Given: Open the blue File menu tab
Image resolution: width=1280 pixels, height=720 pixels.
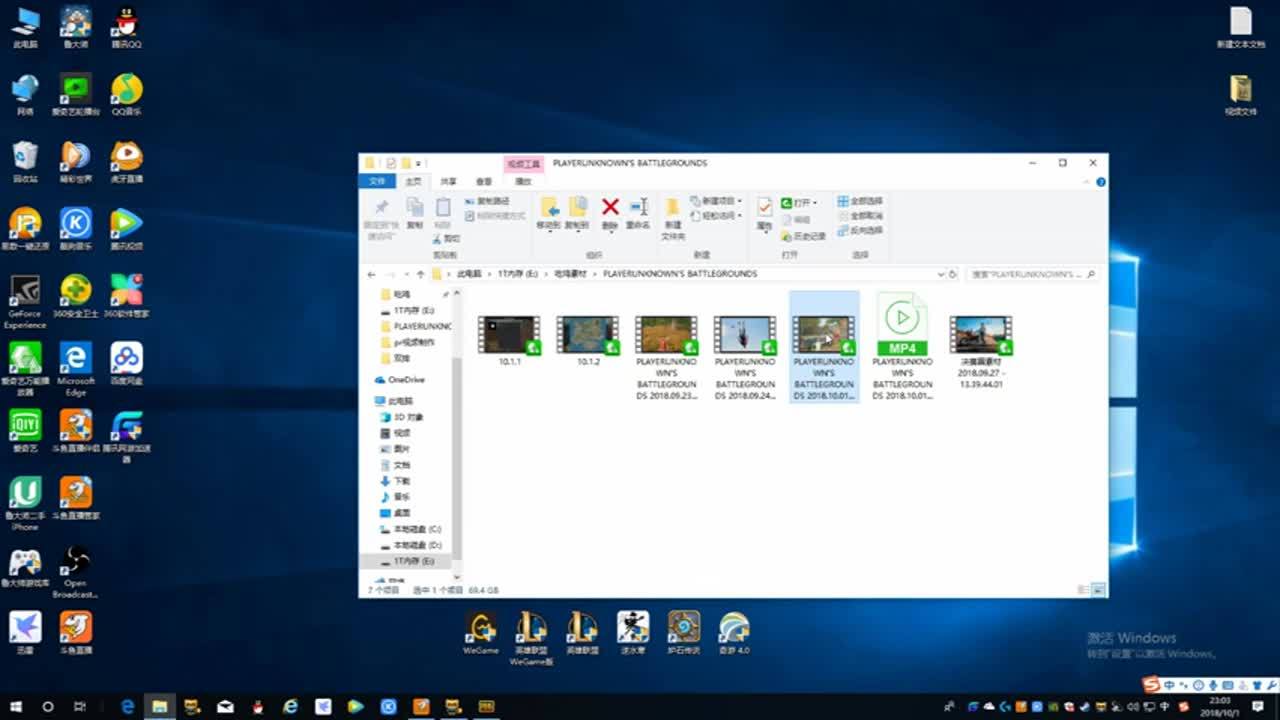Looking at the screenshot, I should [x=377, y=181].
